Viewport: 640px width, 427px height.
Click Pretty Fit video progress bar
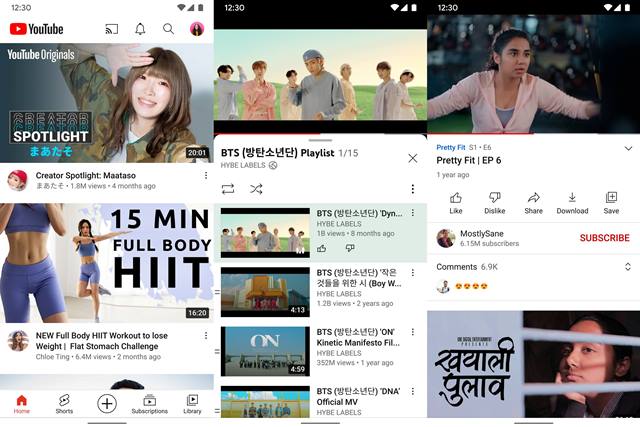pos(533,133)
